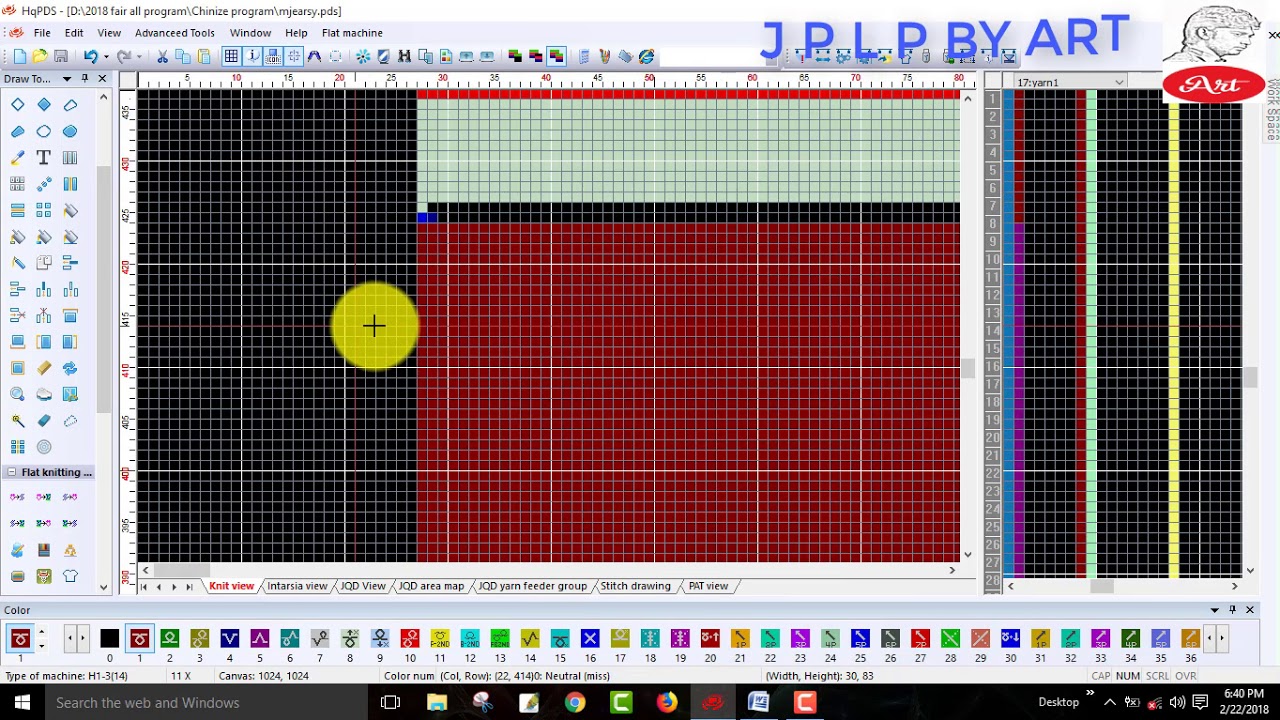Screen dimensions: 1280x720
Task: Toggle the crosshair cursor toolbar button
Action: (294, 56)
